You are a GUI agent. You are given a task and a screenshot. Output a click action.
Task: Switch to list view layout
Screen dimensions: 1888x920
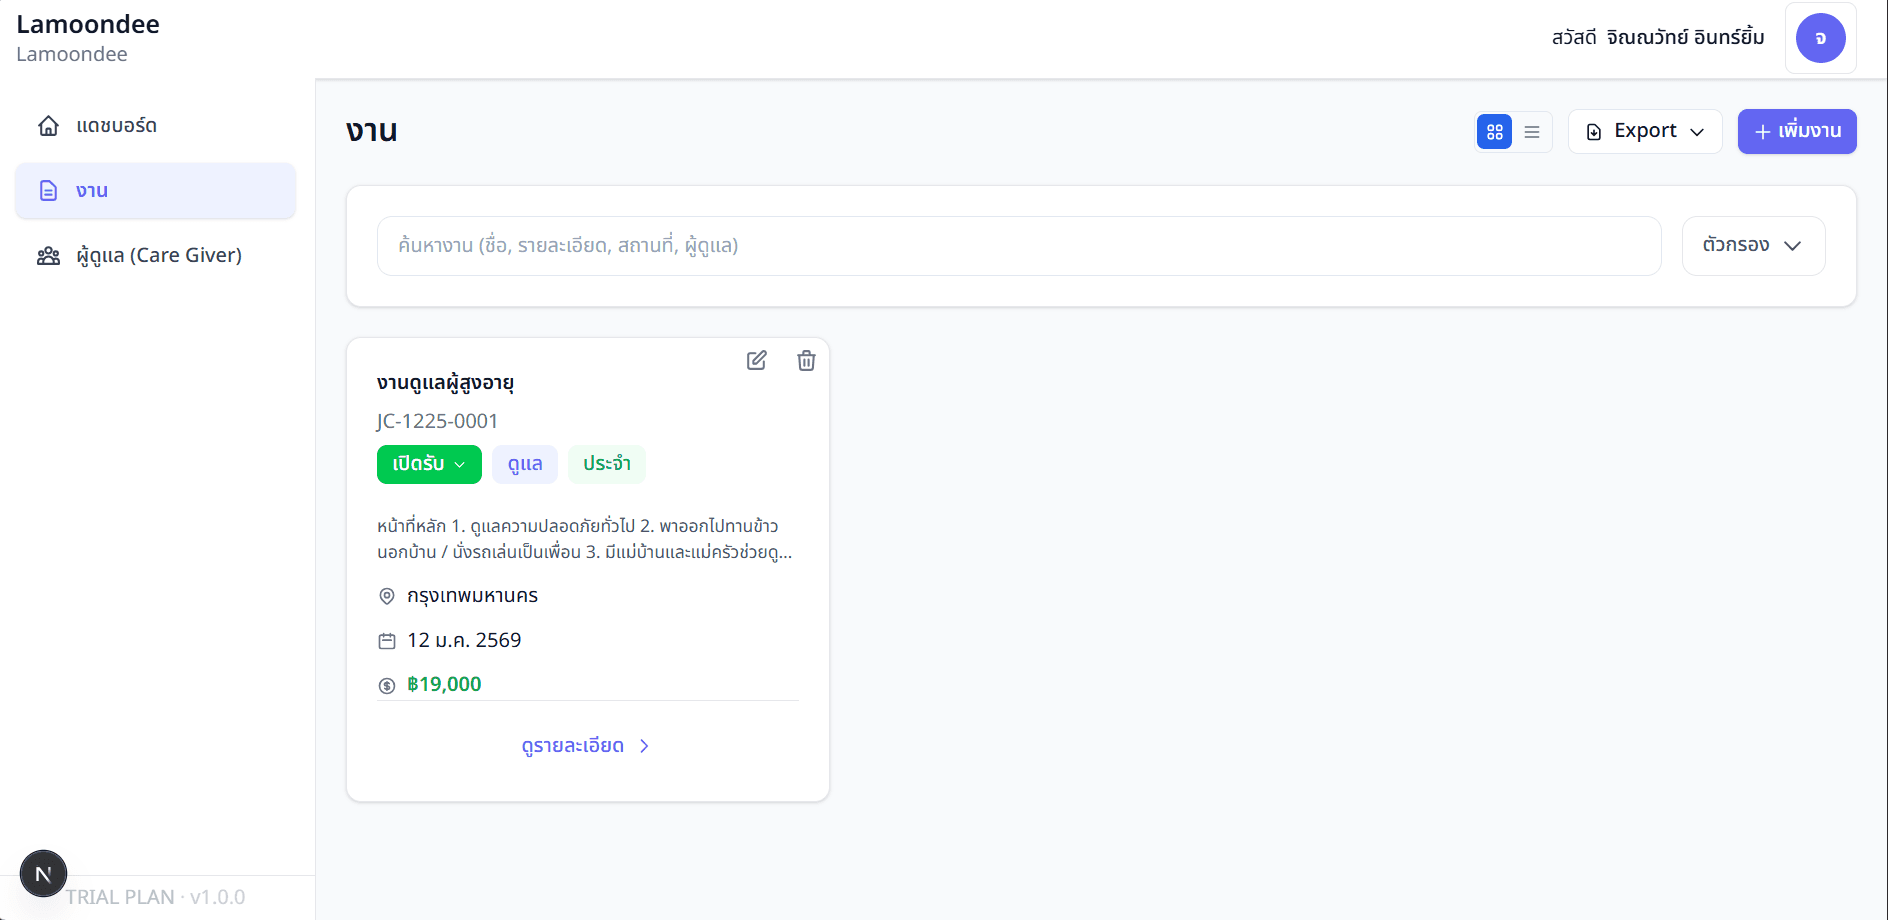(1532, 132)
